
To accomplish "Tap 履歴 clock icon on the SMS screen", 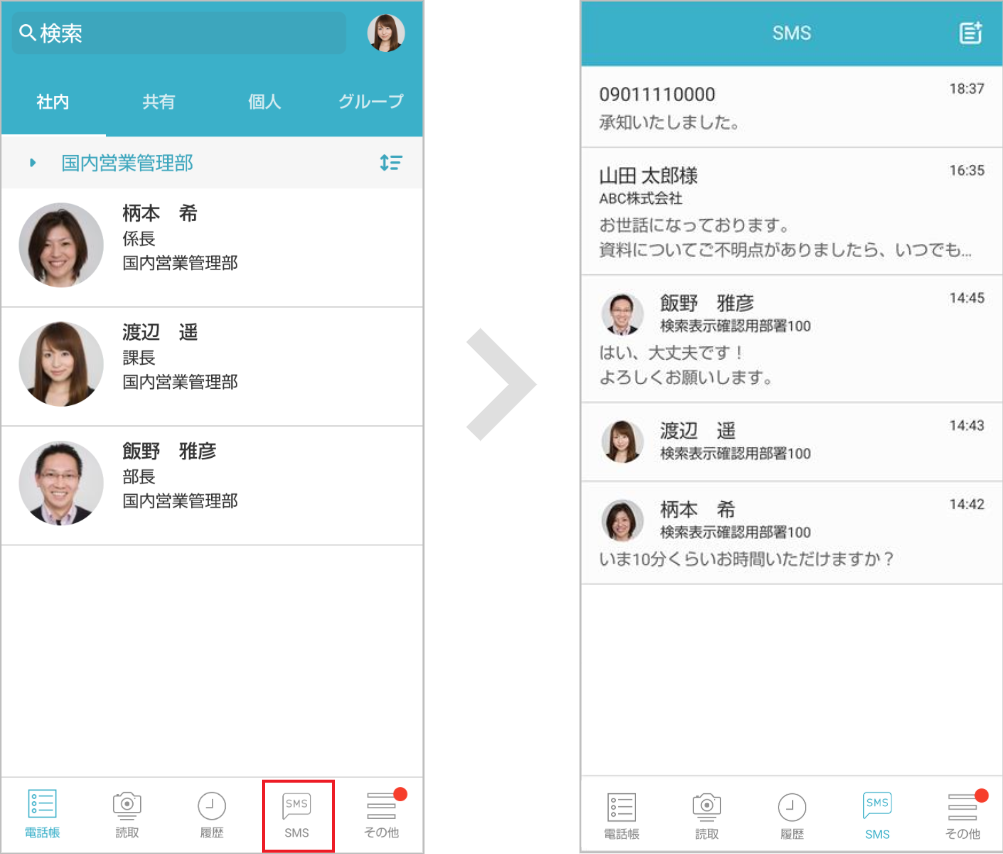I will click(x=792, y=816).
